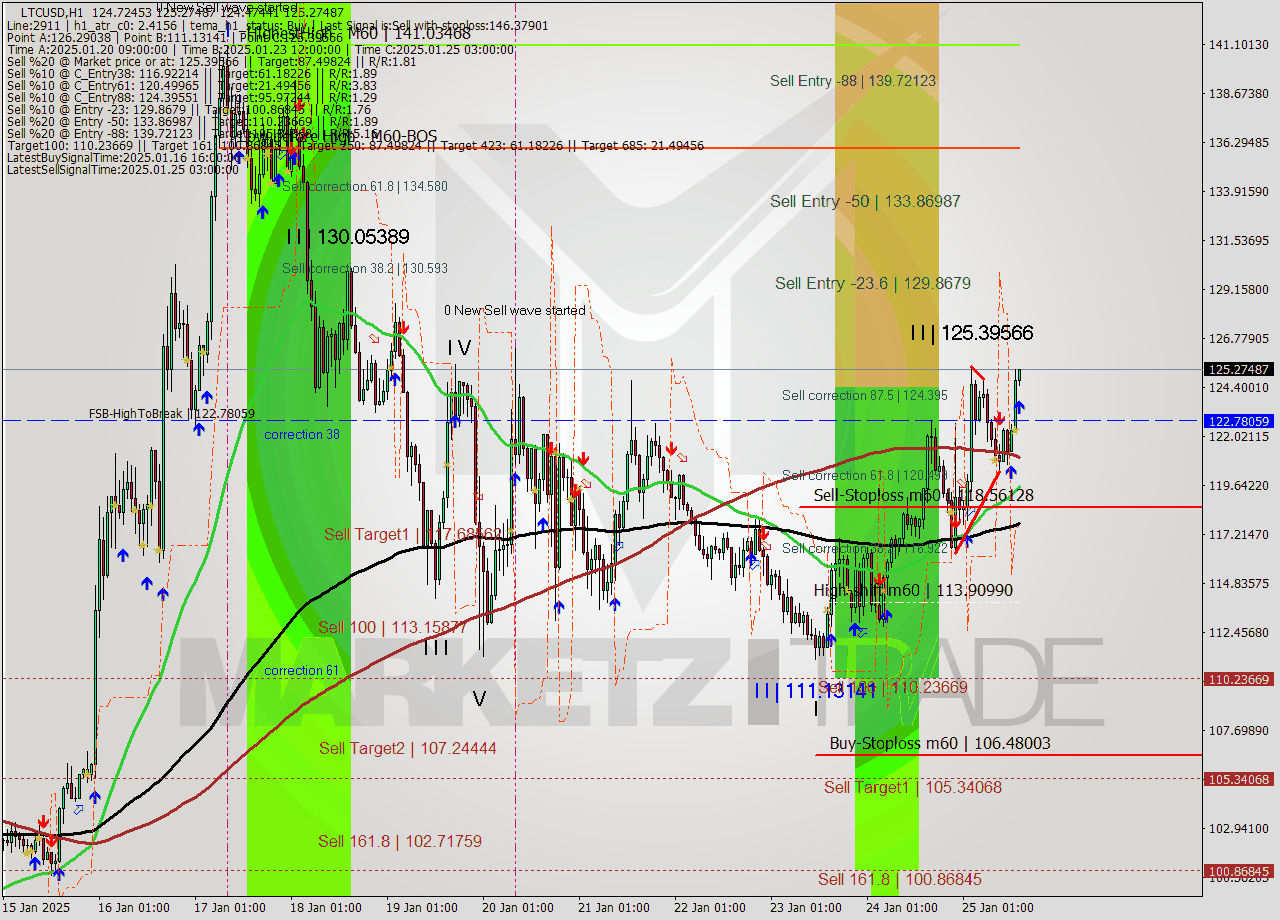
Task: Select 'Sell correction 38.2 | 130.593' label
Action: tap(365, 268)
